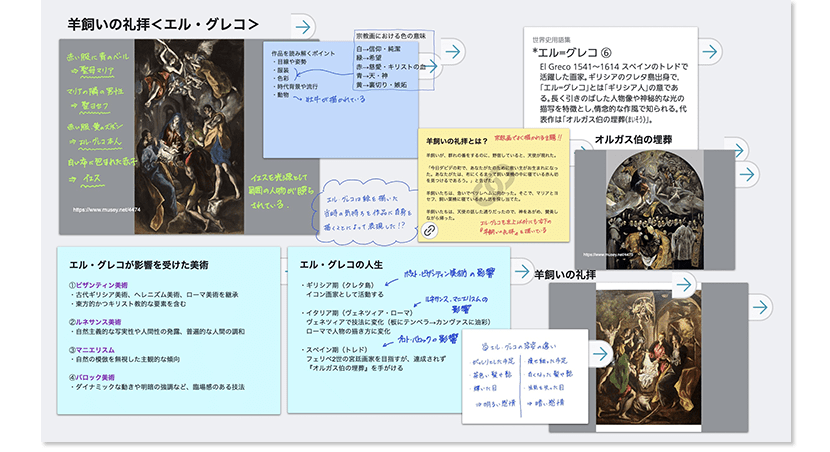Select the エル・グレコの人生 heading

point(341,265)
